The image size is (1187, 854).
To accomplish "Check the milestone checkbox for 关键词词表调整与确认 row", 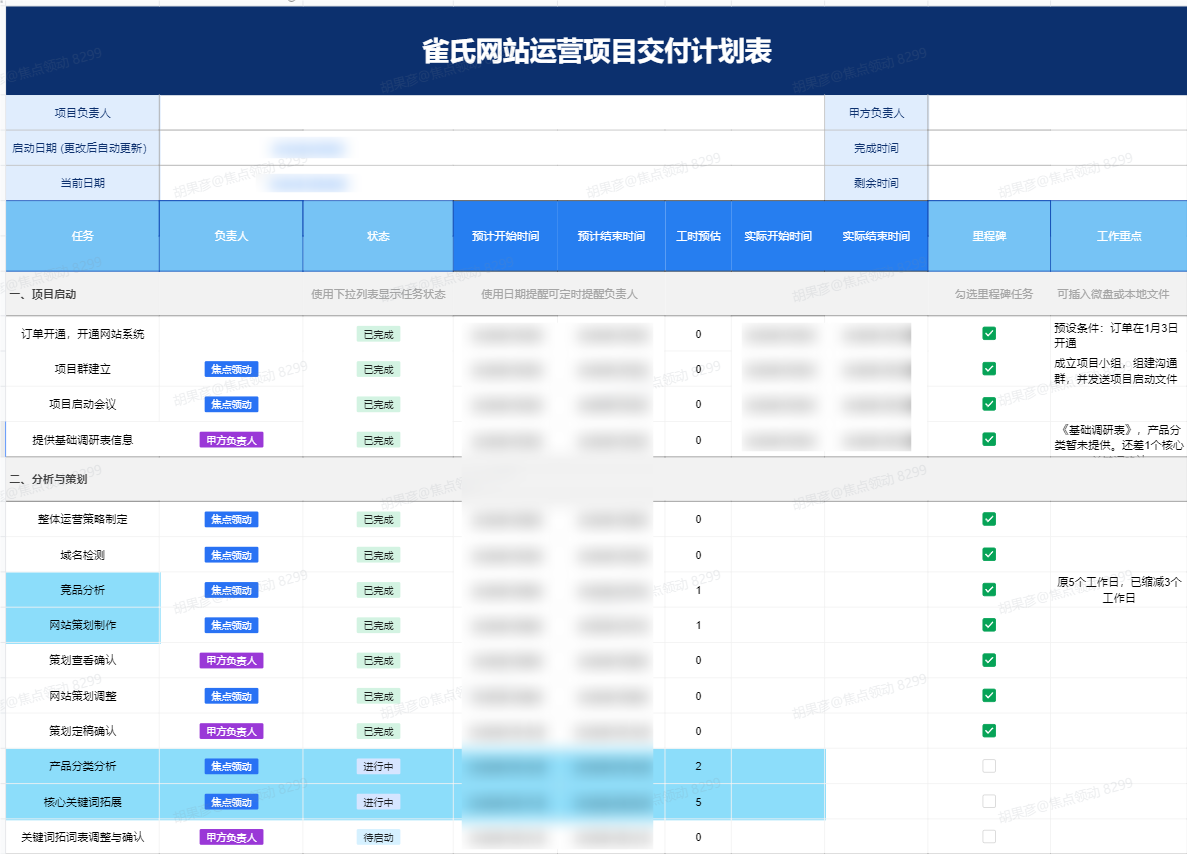I will (989, 837).
